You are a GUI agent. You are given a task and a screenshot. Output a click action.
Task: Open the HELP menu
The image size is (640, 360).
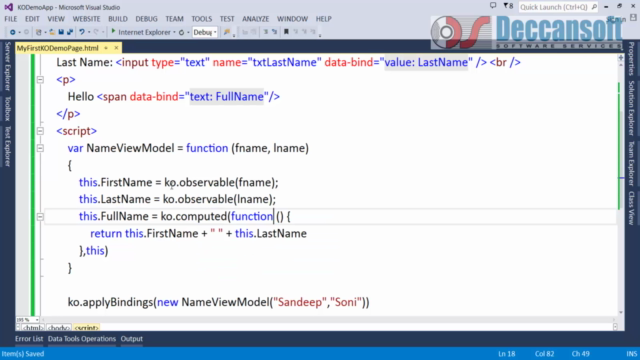pos(323,19)
